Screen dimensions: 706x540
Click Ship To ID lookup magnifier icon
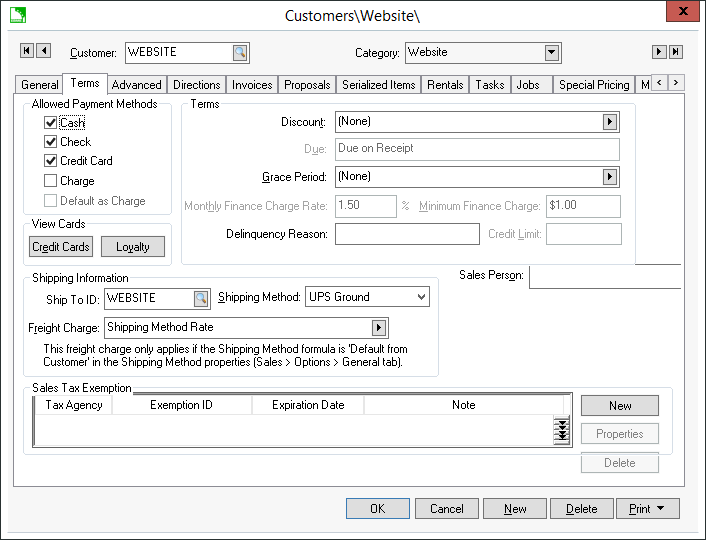click(201, 297)
